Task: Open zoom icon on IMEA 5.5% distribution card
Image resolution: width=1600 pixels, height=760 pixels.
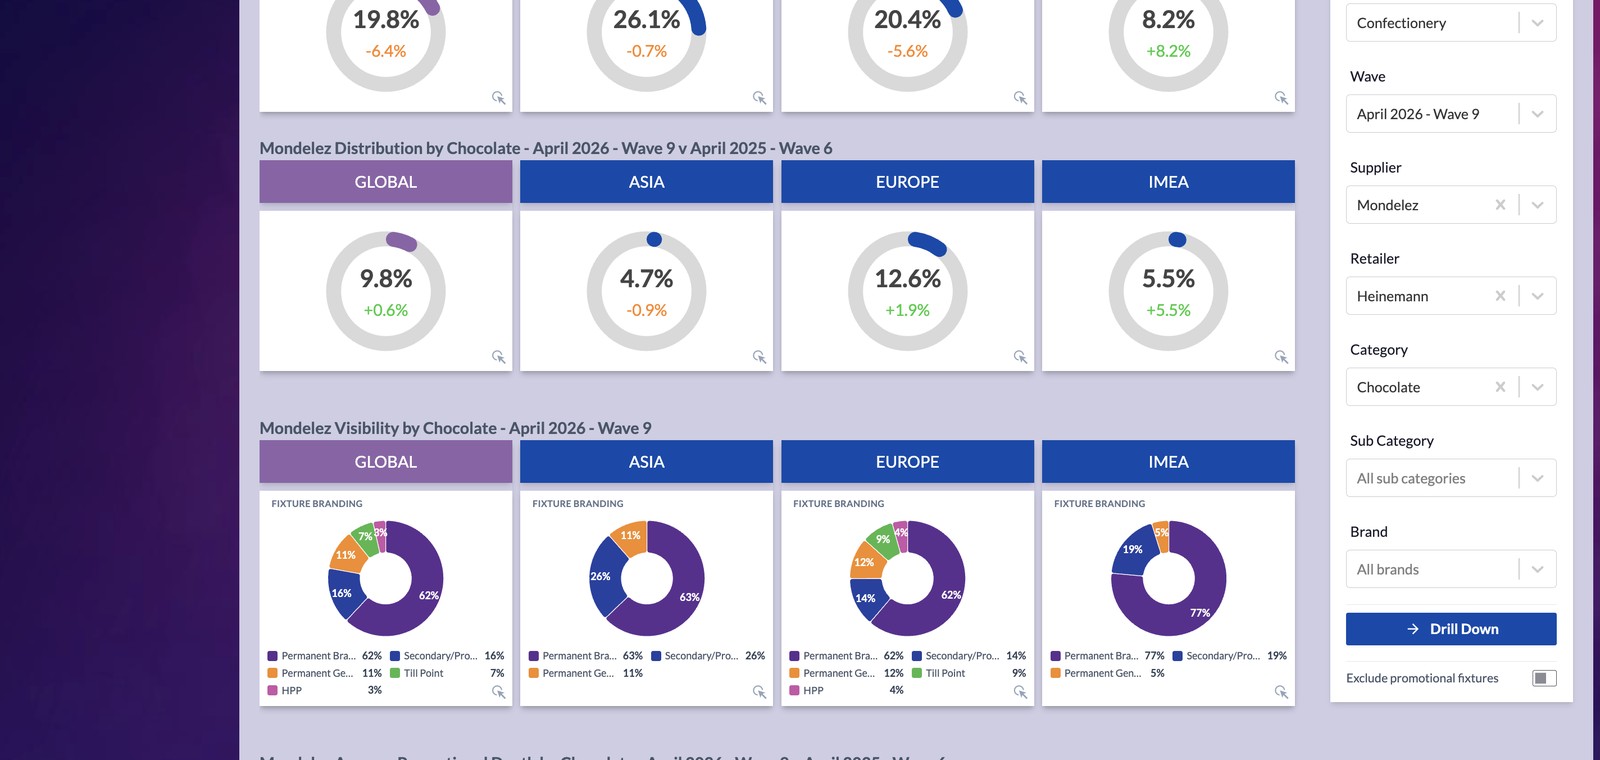Action: [1281, 357]
